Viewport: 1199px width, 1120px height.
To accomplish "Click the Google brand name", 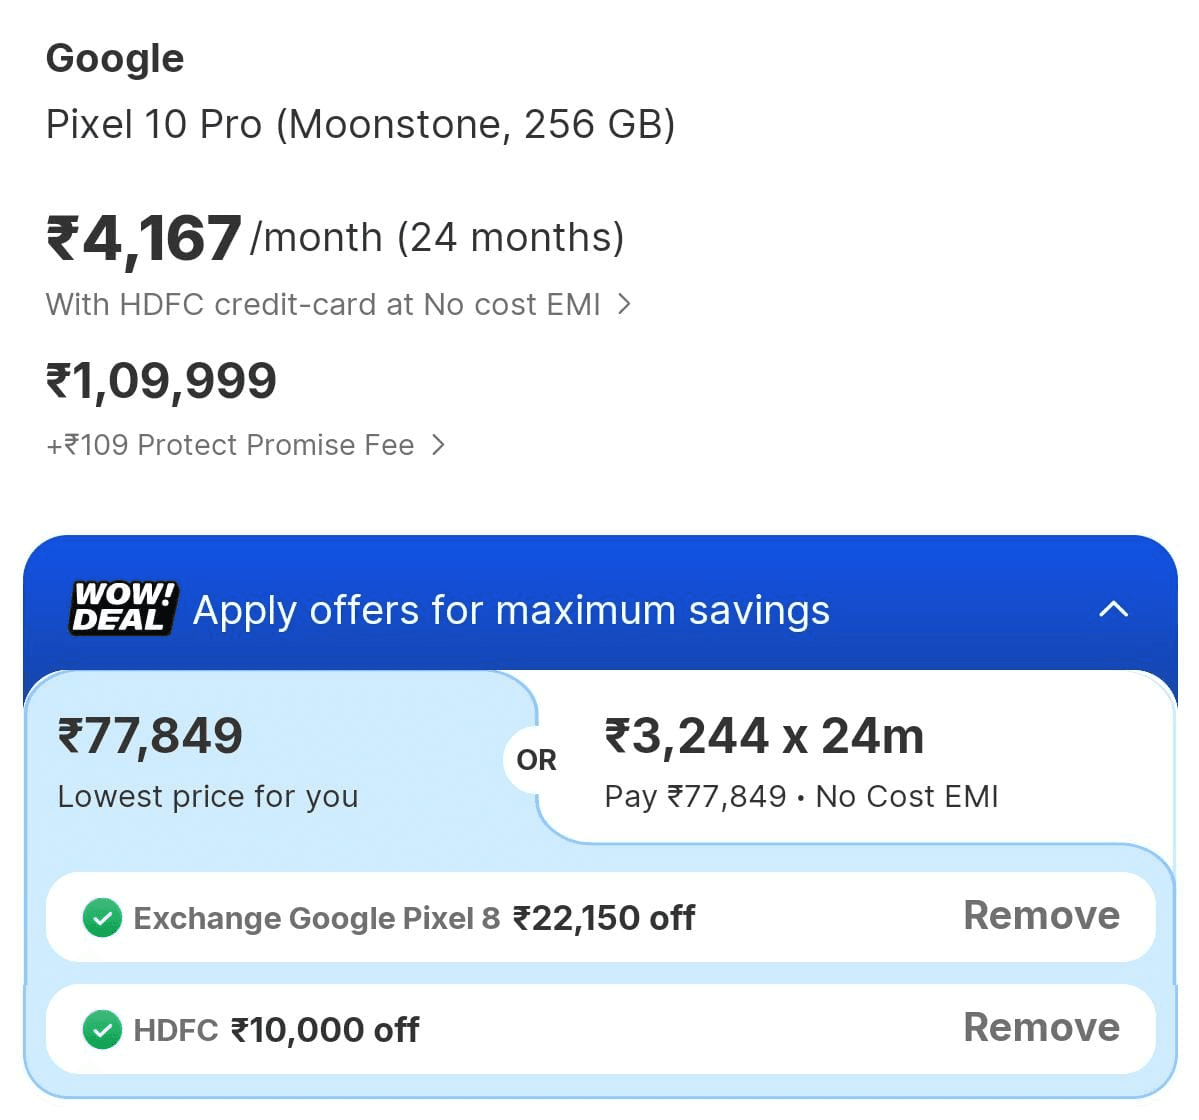I will 115,59.
